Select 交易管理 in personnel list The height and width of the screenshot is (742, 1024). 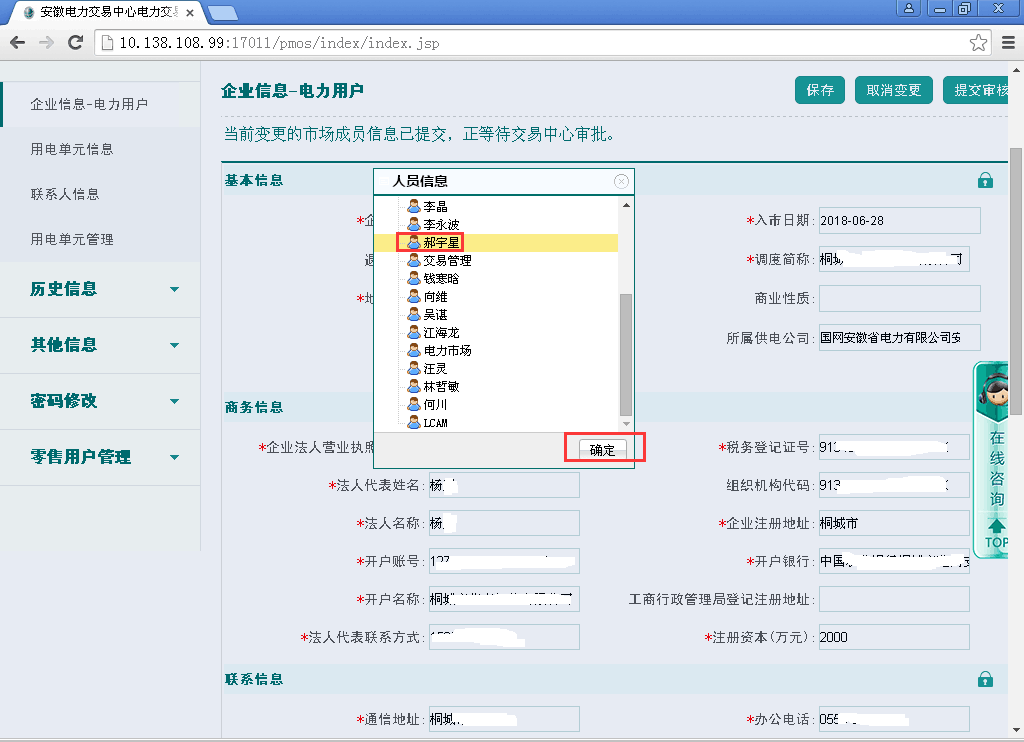[x=447, y=260]
